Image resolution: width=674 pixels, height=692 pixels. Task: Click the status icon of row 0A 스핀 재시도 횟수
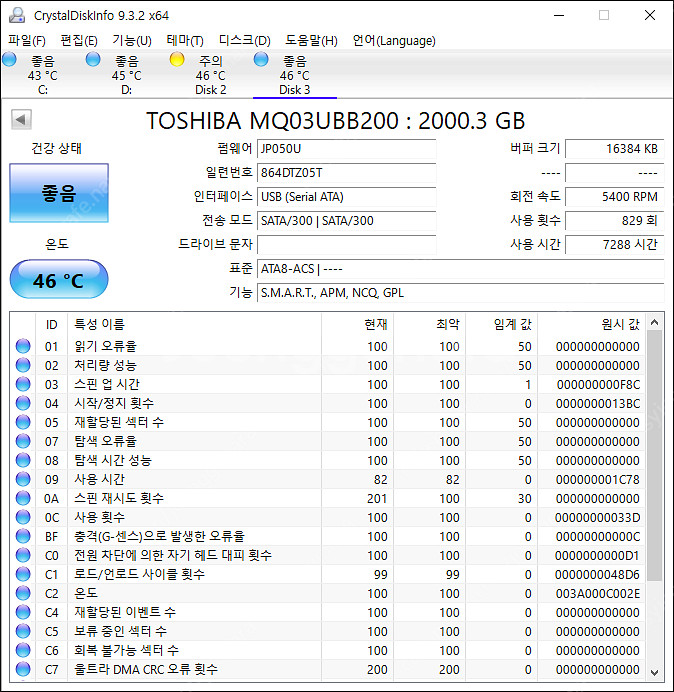(23, 498)
